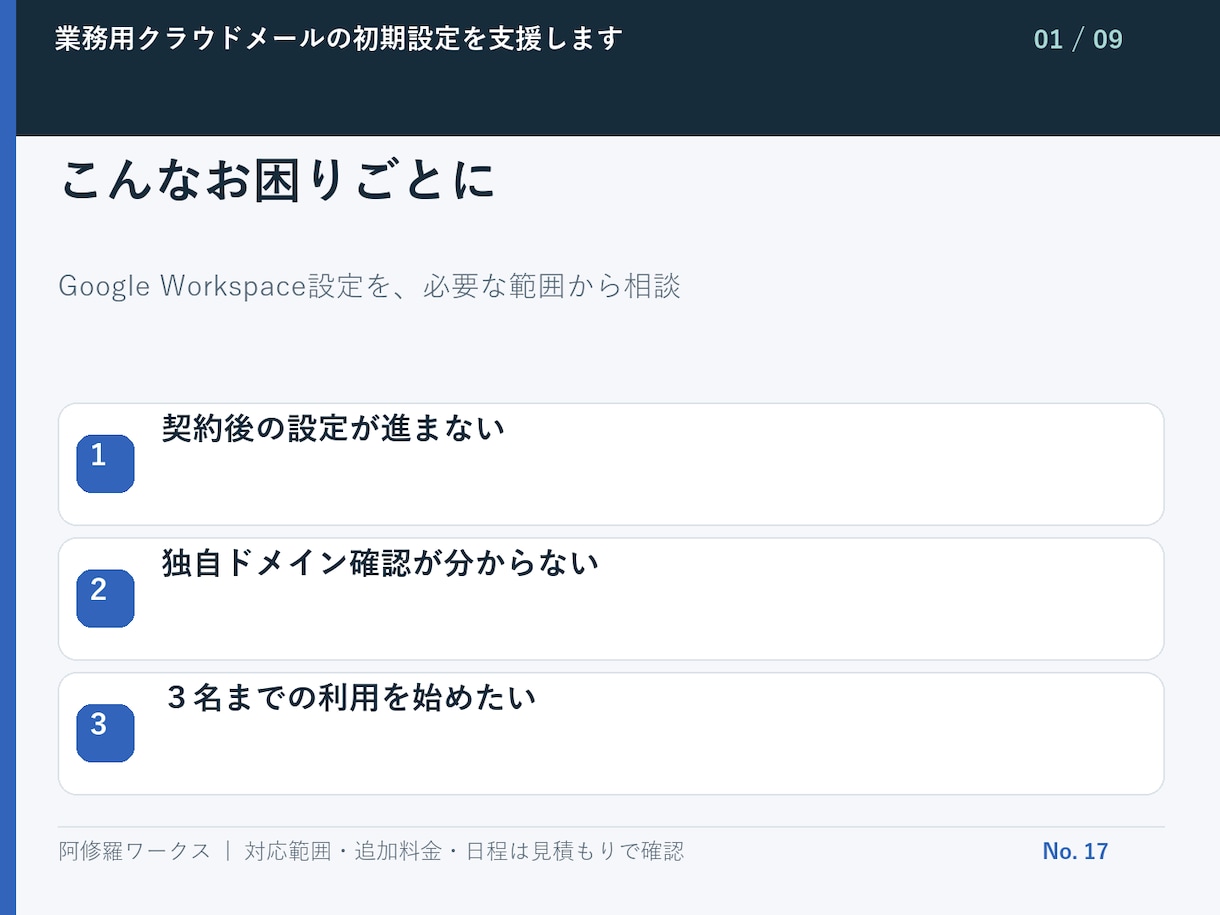Click the blue number 3 badge

105,733
